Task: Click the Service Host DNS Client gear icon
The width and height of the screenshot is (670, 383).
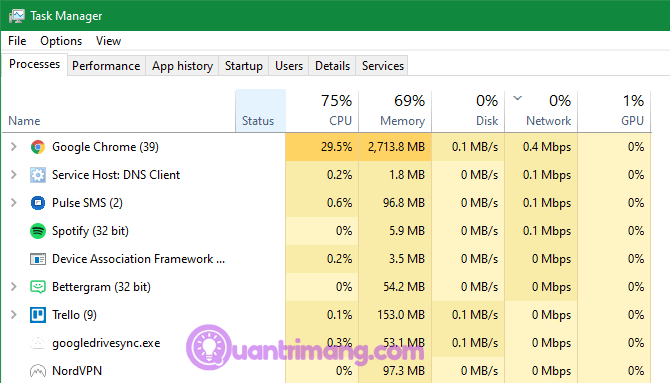Action: [38, 175]
